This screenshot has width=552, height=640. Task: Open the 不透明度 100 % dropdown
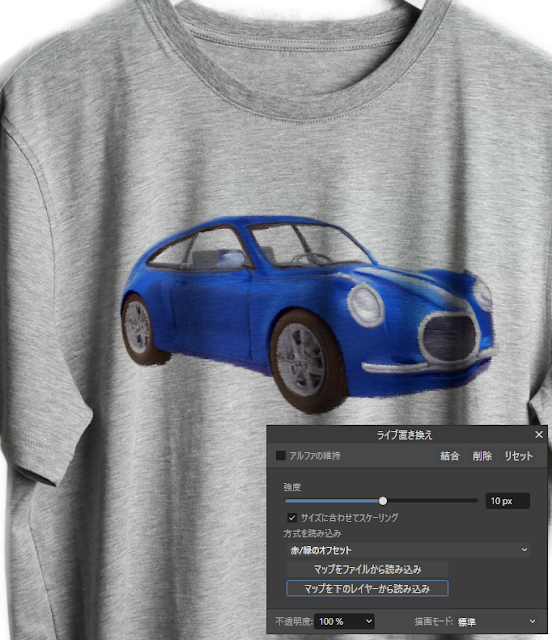click(x=344, y=621)
